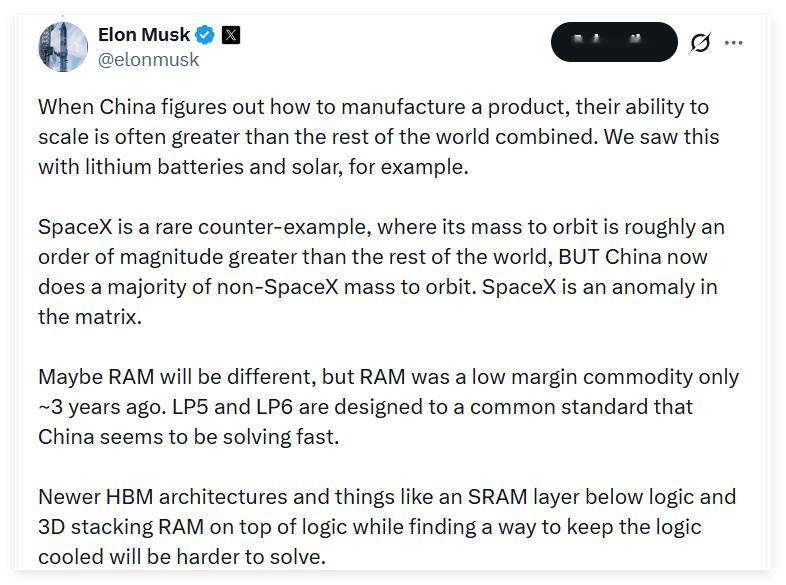Screen dimensions: 786x585
Task: Click the line mentioning LP5 and LP6
Action: (x=365, y=407)
